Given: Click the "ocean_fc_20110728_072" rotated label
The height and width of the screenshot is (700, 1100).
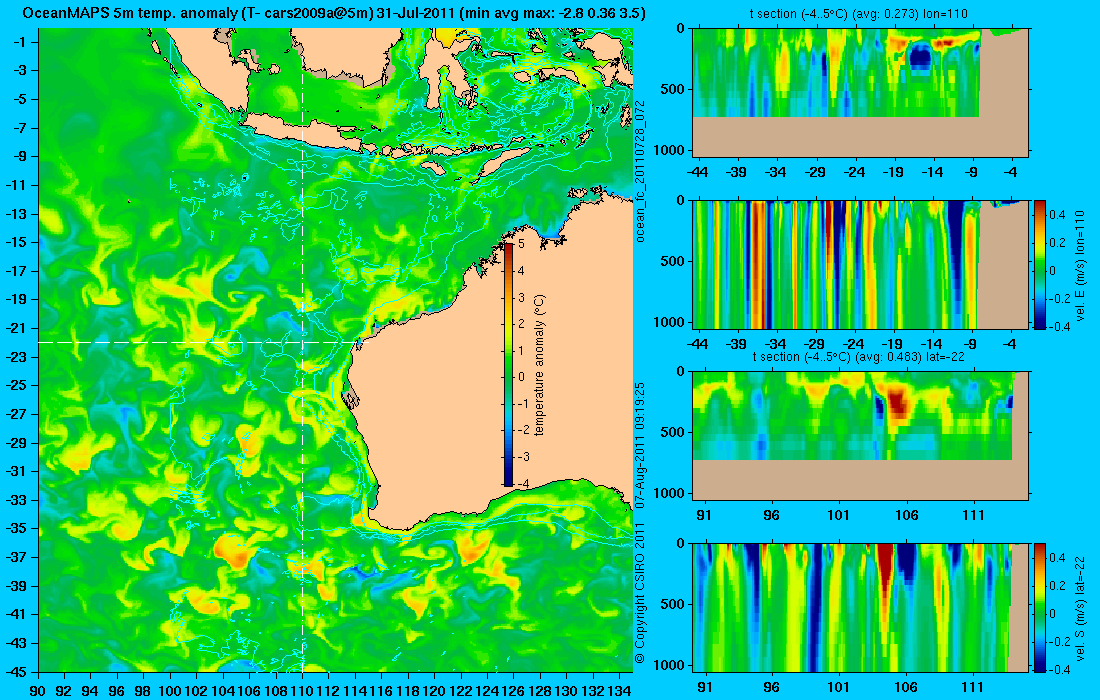Looking at the screenshot, I should [640, 171].
